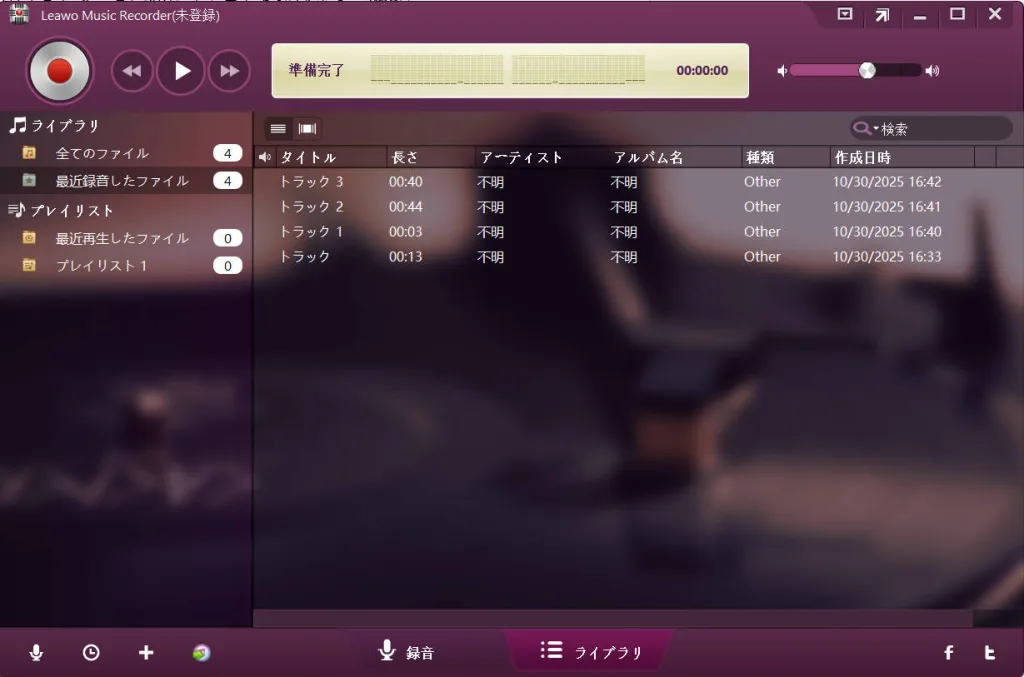The height and width of the screenshot is (677, 1024).
Task: Switch to thumbnail view of the library
Action: pyautogui.click(x=307, y=128)
